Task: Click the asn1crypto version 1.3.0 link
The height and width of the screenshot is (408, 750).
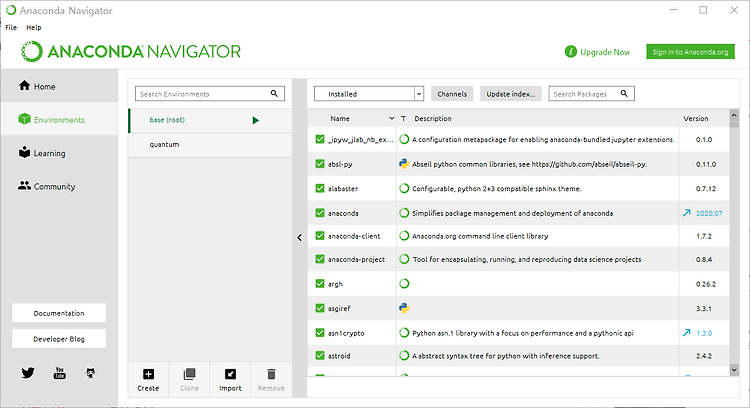Action: point(704,333)
